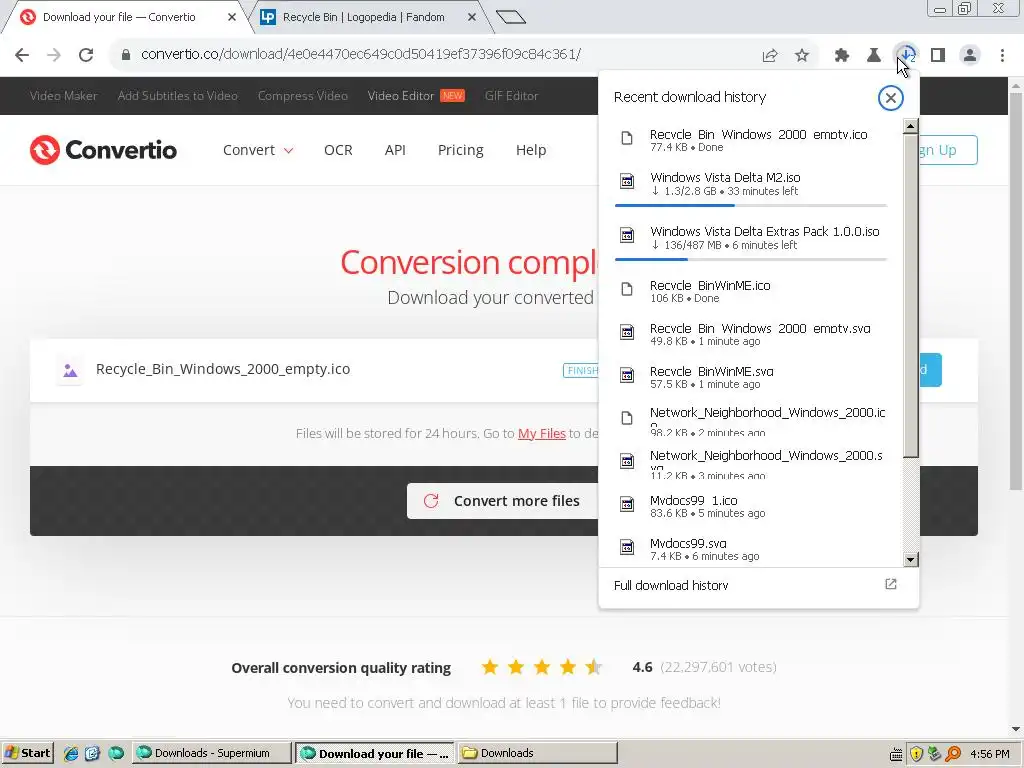Click Windows Vista Delta M2.iso progress bar
The width and height of the screenshot is (1024, 768).
pyautogui.click(x=751, y=206)
